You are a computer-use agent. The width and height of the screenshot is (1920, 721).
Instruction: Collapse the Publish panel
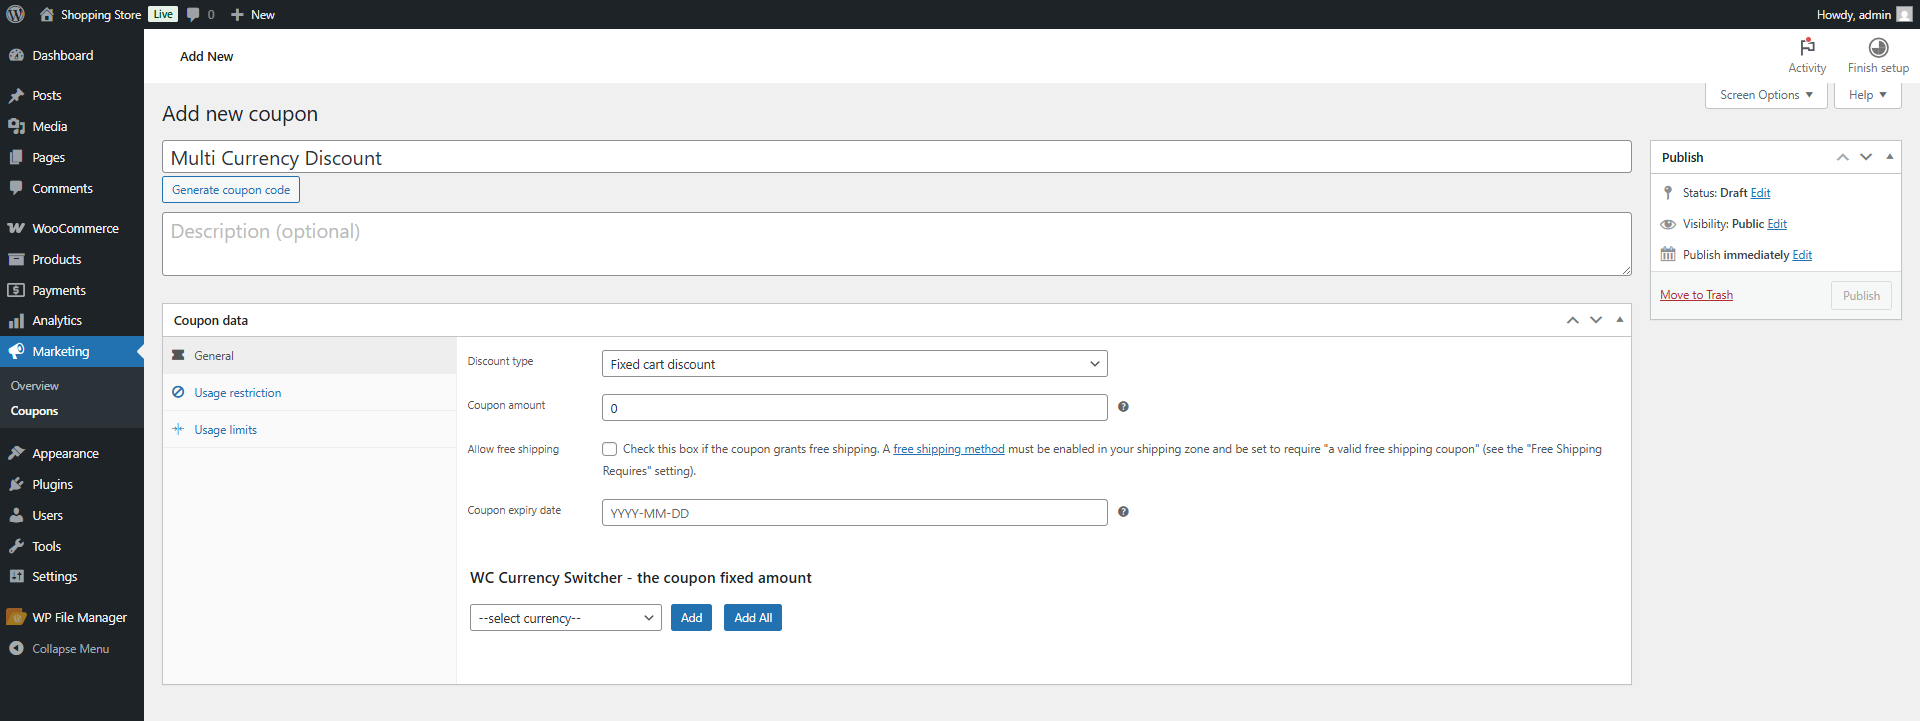click(x=1889, y=157)
